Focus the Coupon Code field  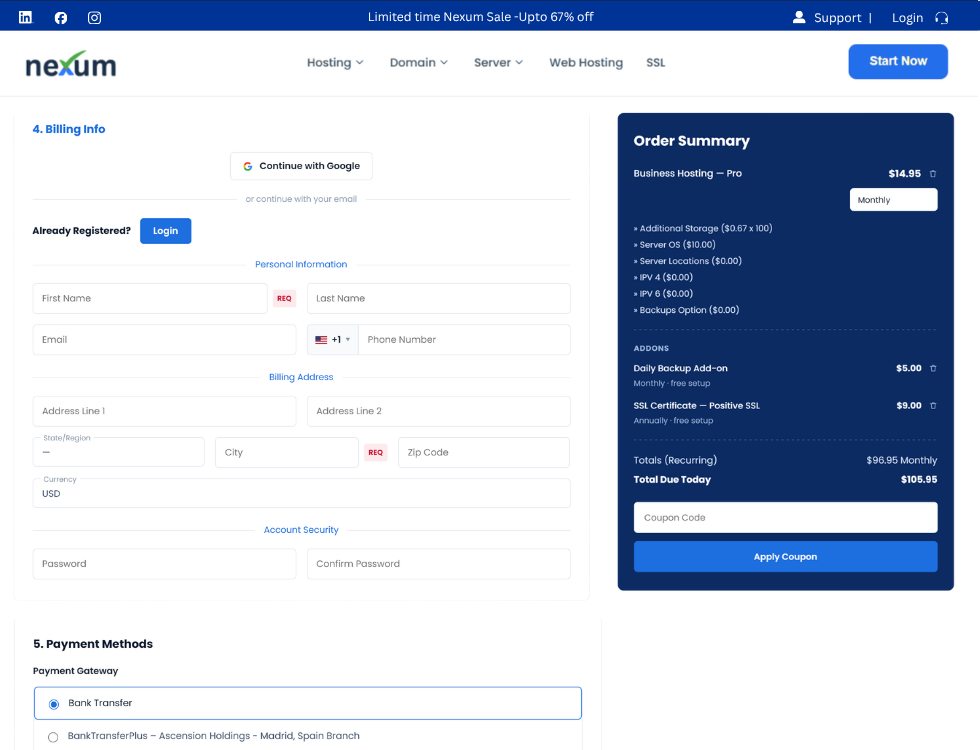click(x=786, y=518)
